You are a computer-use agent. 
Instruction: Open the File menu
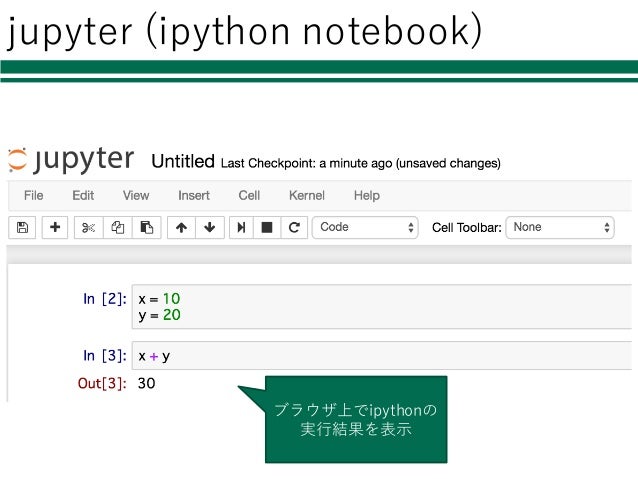click(x=33, y=195)
